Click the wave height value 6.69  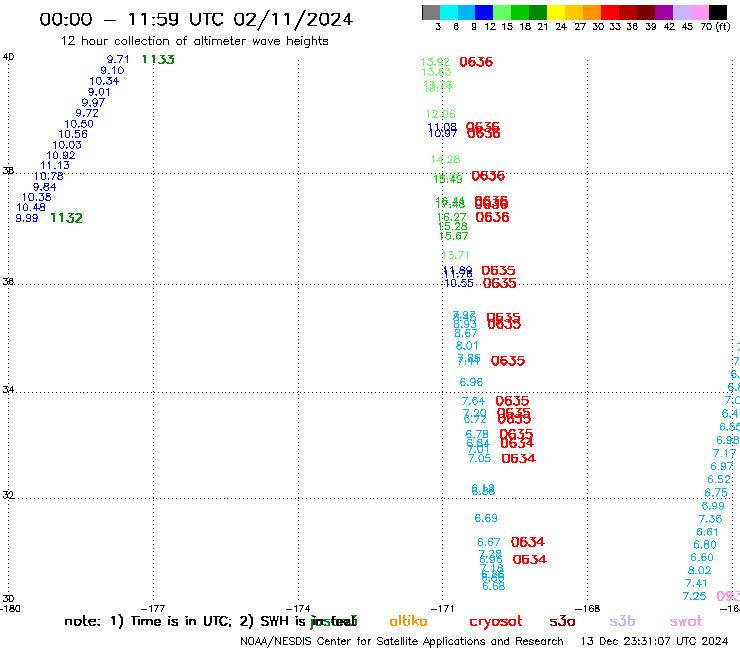[x=486, y=518]
